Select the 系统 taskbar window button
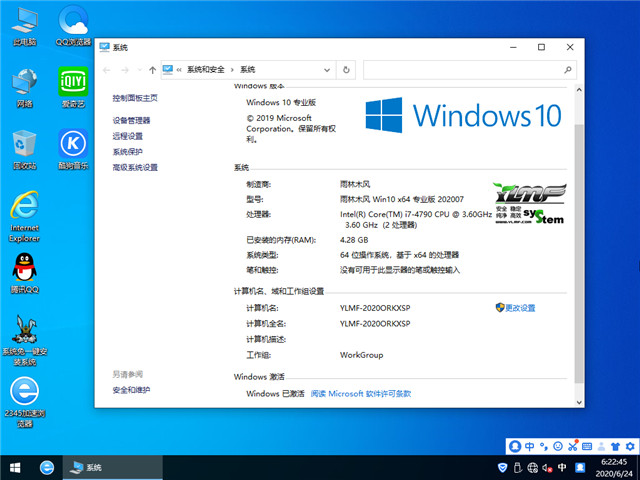Image resolution: width=640 pixels, height=480 pixels. click(x=113, y=468)
